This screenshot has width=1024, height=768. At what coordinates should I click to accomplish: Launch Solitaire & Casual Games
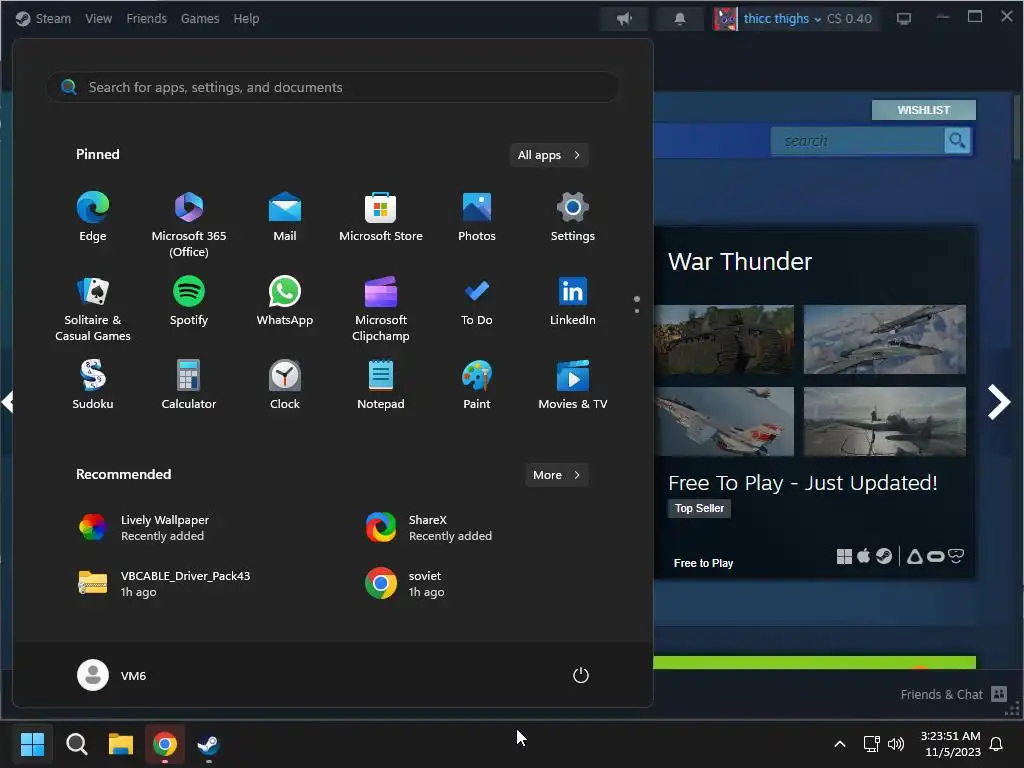click(x=93, y=309)
